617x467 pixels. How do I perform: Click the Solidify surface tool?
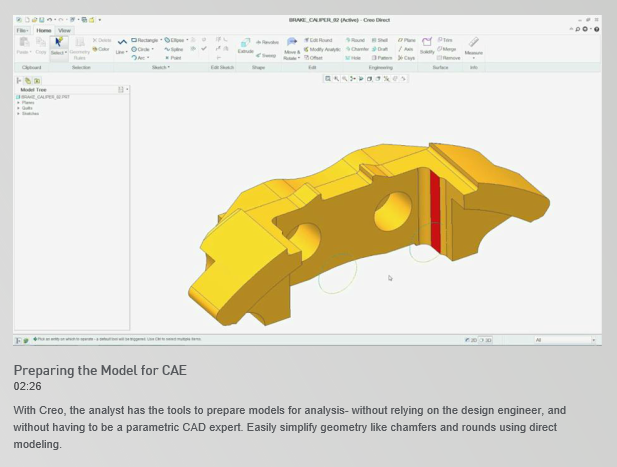(427, 46)
